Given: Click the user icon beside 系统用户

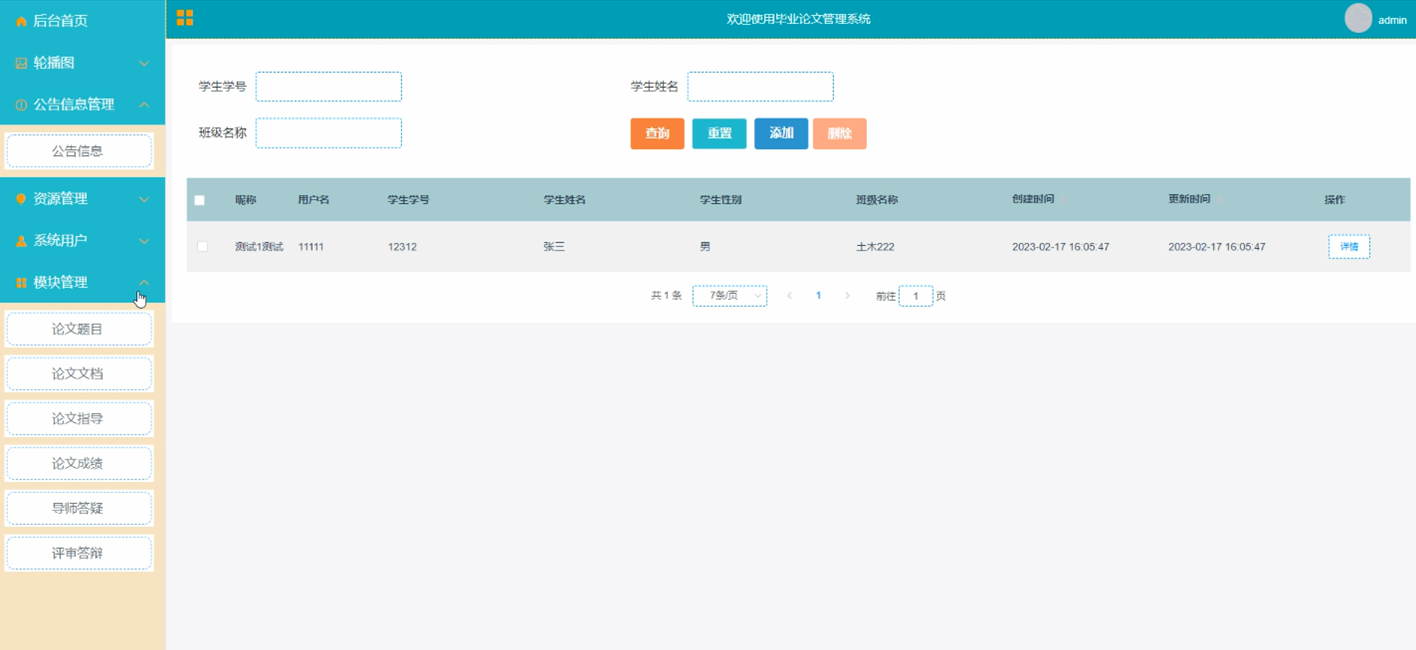Looking at the screenshot, I should 21,241.
